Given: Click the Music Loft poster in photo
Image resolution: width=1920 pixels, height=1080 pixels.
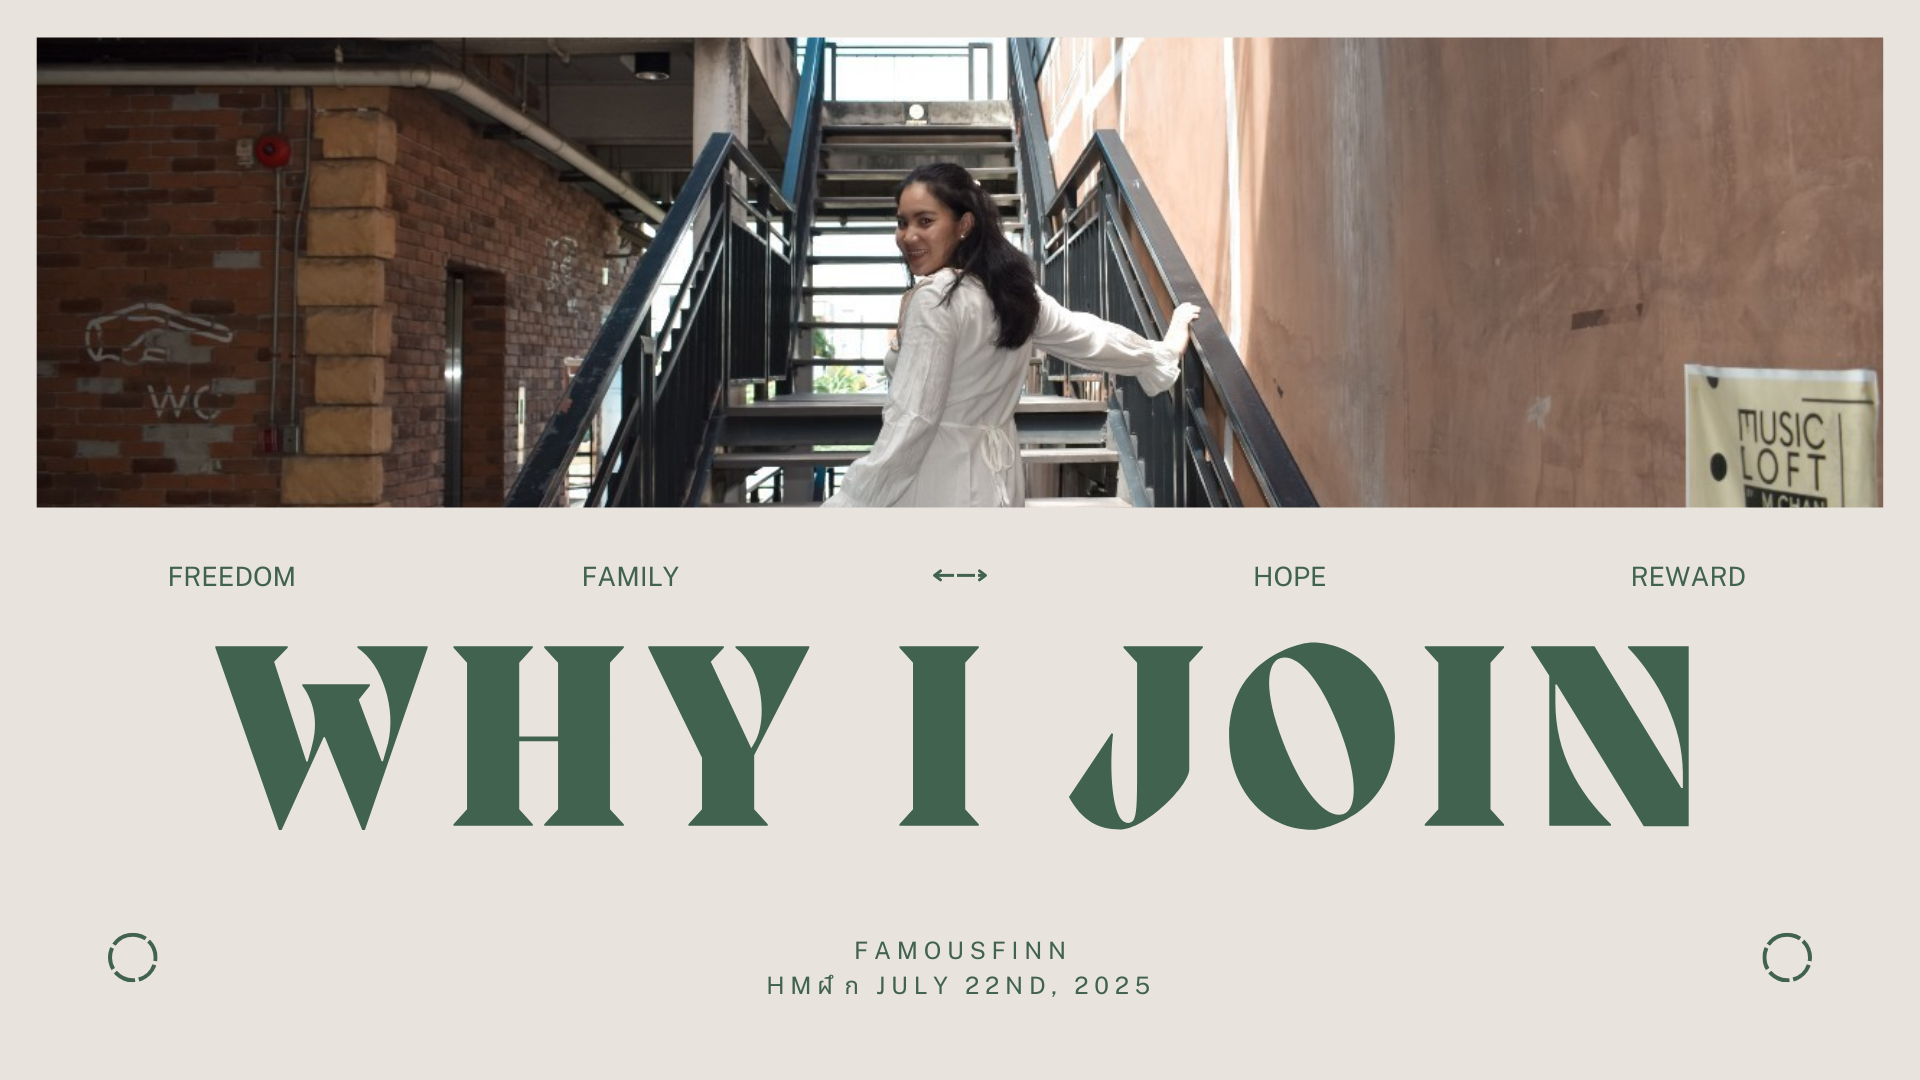Looking at the screenshot, I should (1781, 437).
